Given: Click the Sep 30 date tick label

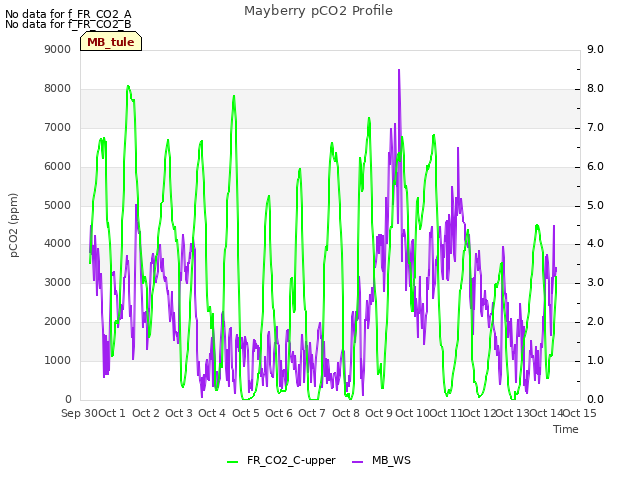Looking at the screenshot, I should coord(80,413).
